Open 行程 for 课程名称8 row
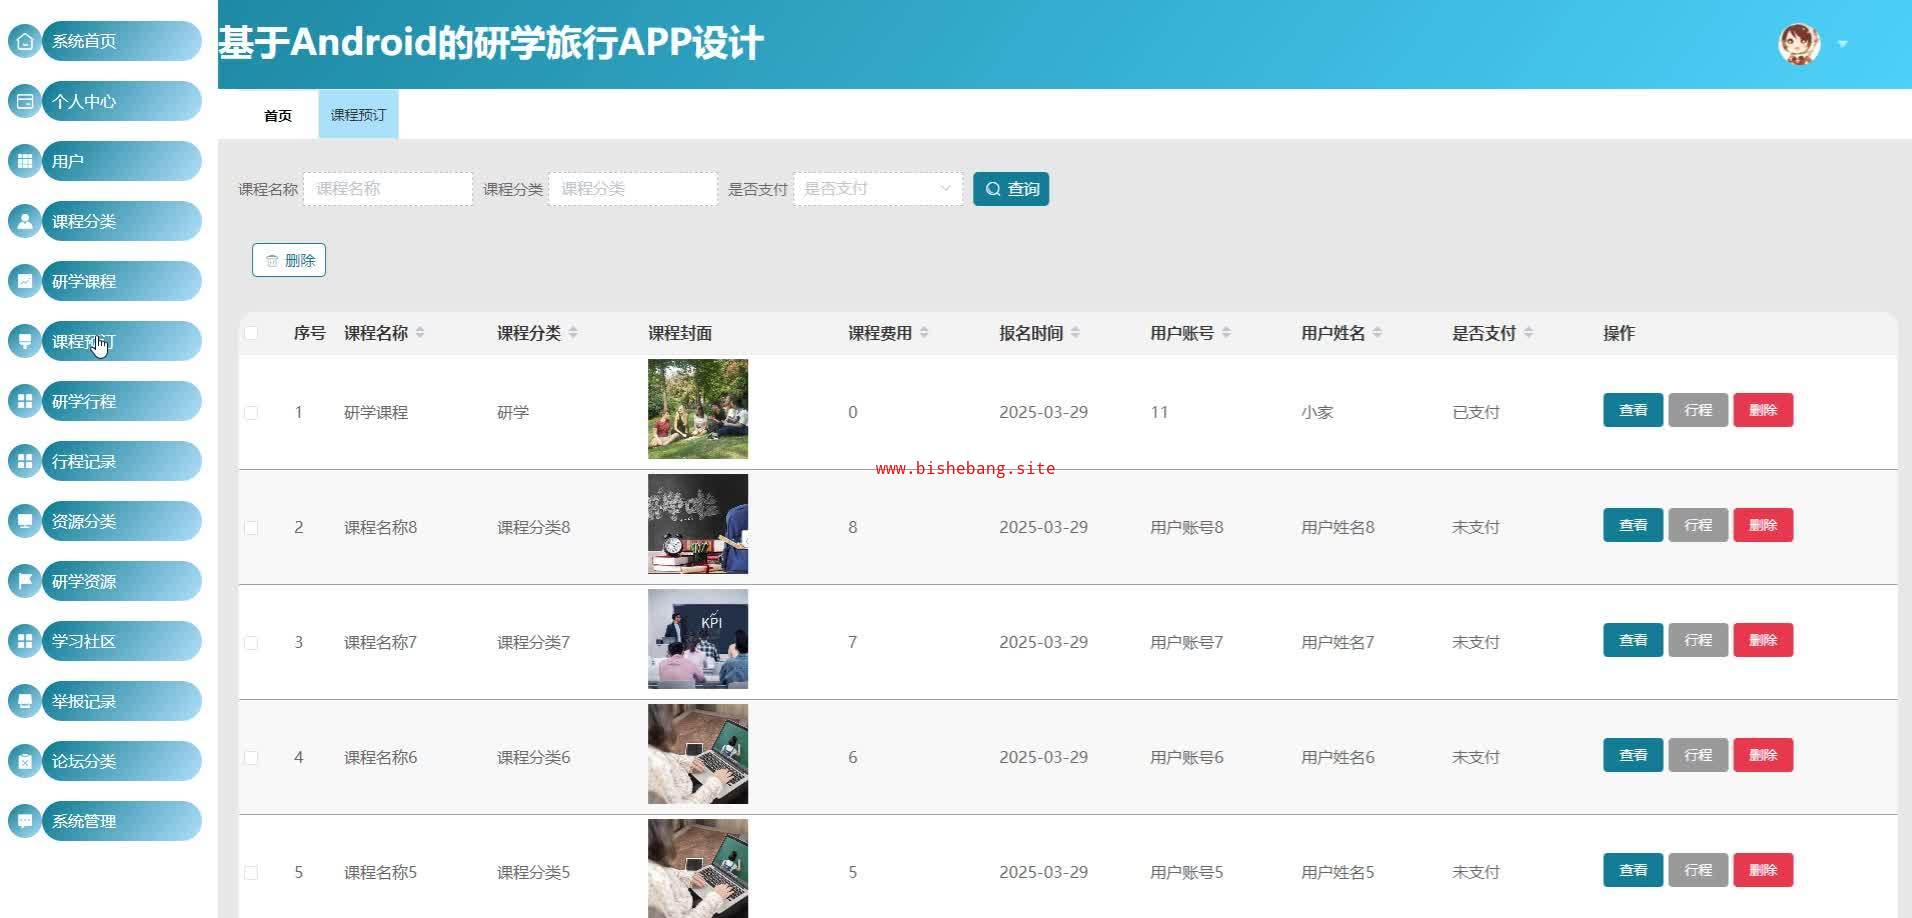The height and width of the screenshot is (918, 1912). pyautogui.click(x=1698, y=525)
